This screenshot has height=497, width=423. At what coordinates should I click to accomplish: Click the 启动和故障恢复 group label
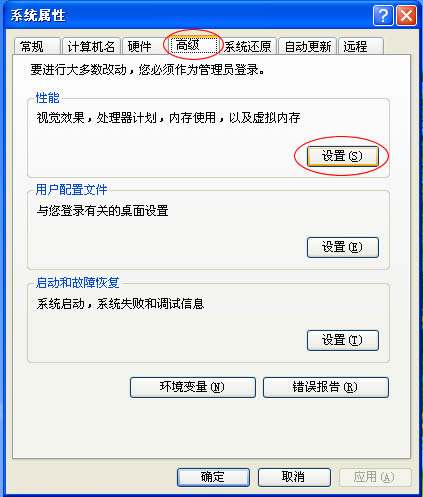77,283
